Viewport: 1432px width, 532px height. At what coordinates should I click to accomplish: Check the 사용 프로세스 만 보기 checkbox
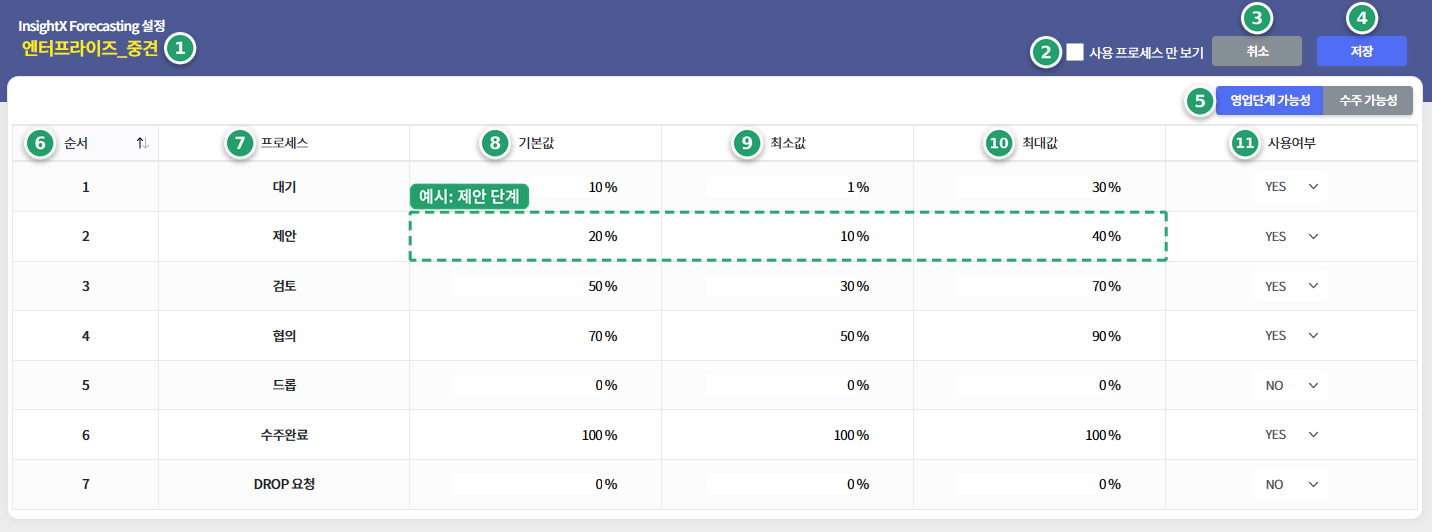[1075, 52]
